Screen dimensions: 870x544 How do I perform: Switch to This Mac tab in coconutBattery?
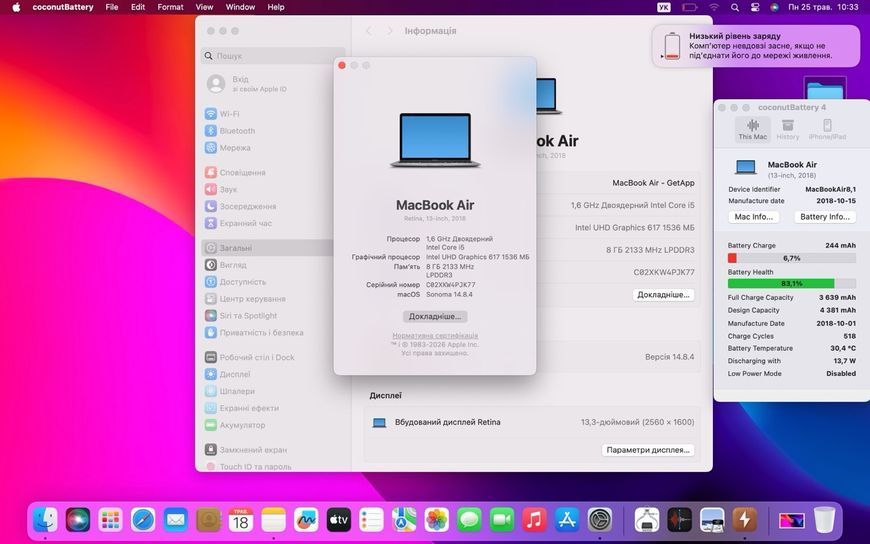(x=752, y=129)
